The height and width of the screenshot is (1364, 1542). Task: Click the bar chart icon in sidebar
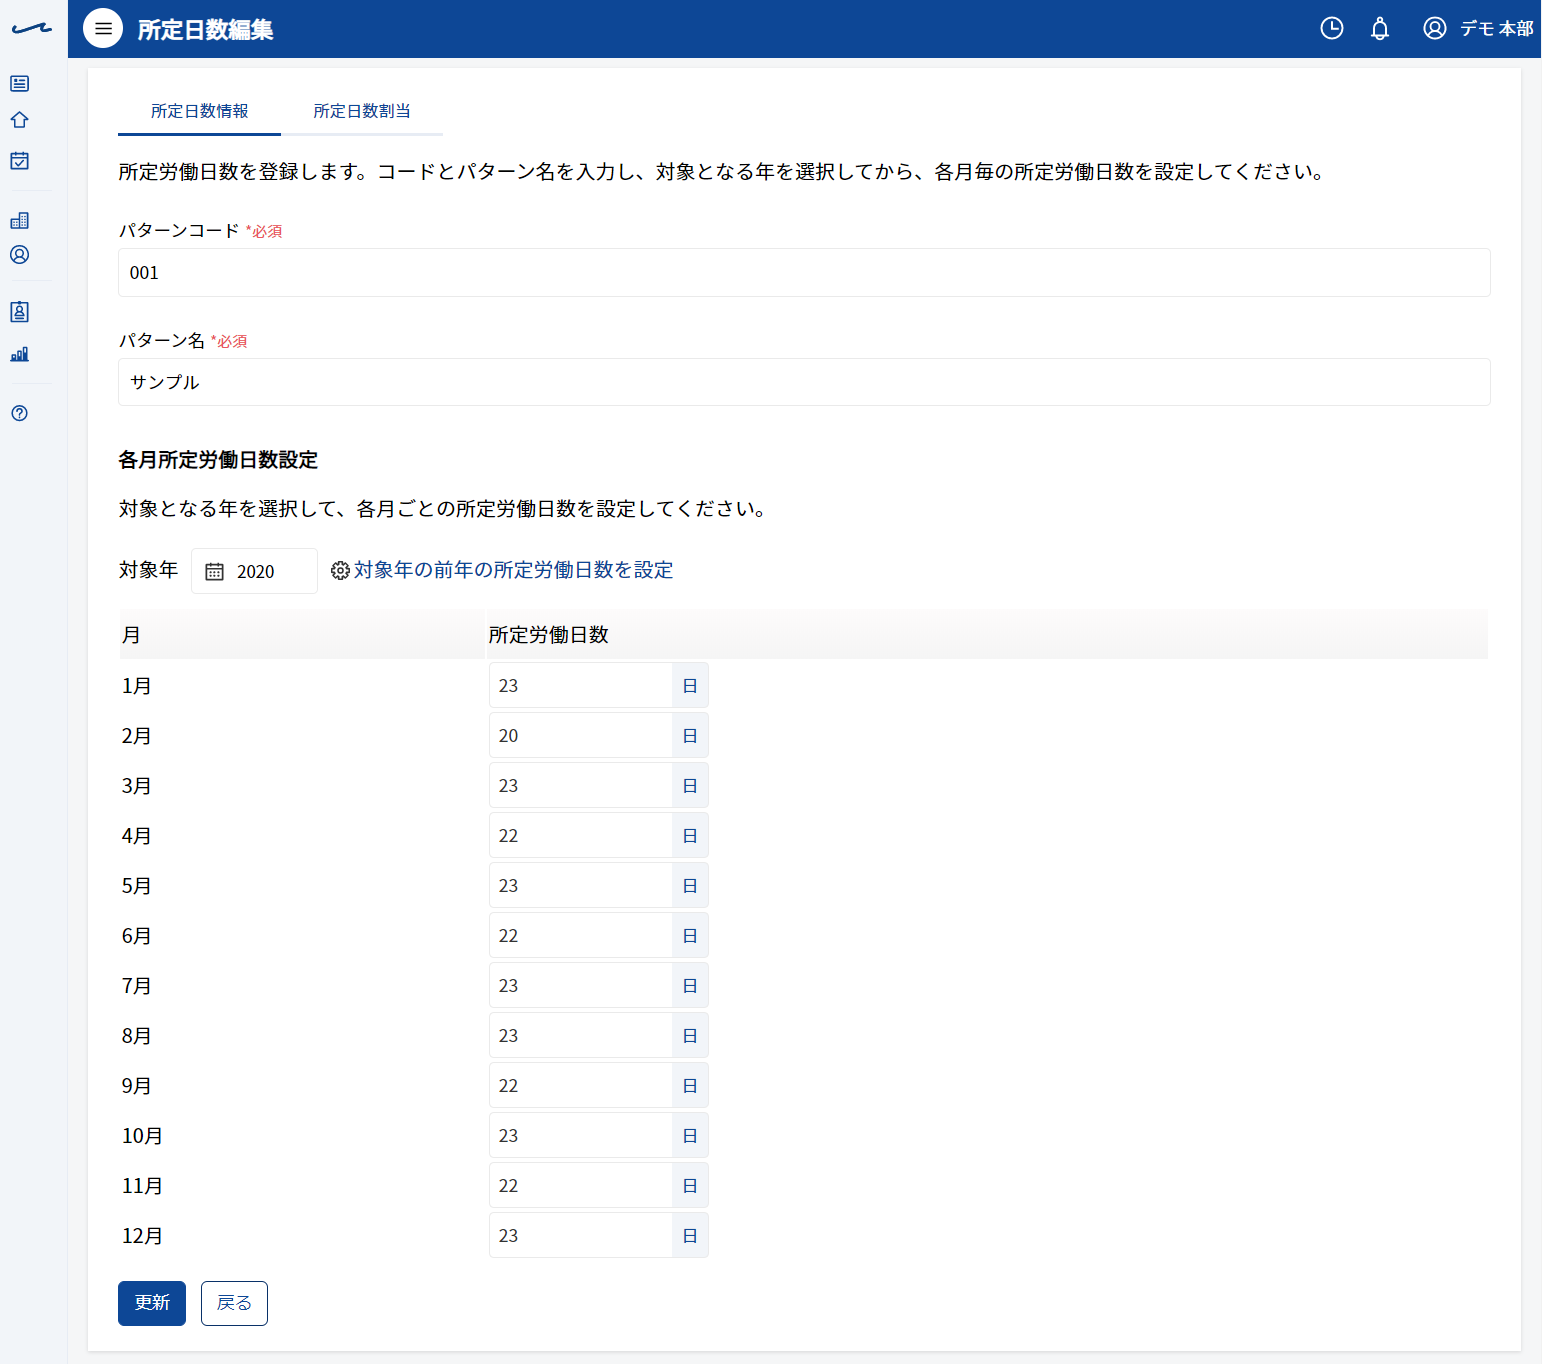(19, 354)
